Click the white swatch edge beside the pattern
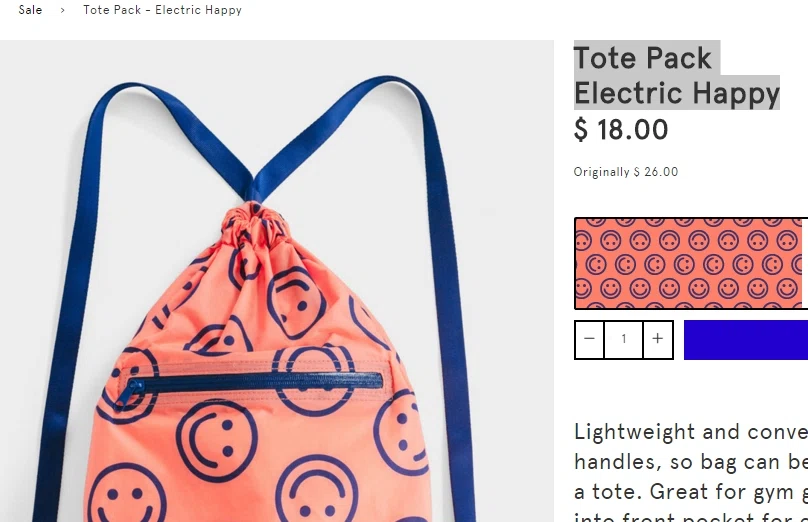 (x=805, y=264)
